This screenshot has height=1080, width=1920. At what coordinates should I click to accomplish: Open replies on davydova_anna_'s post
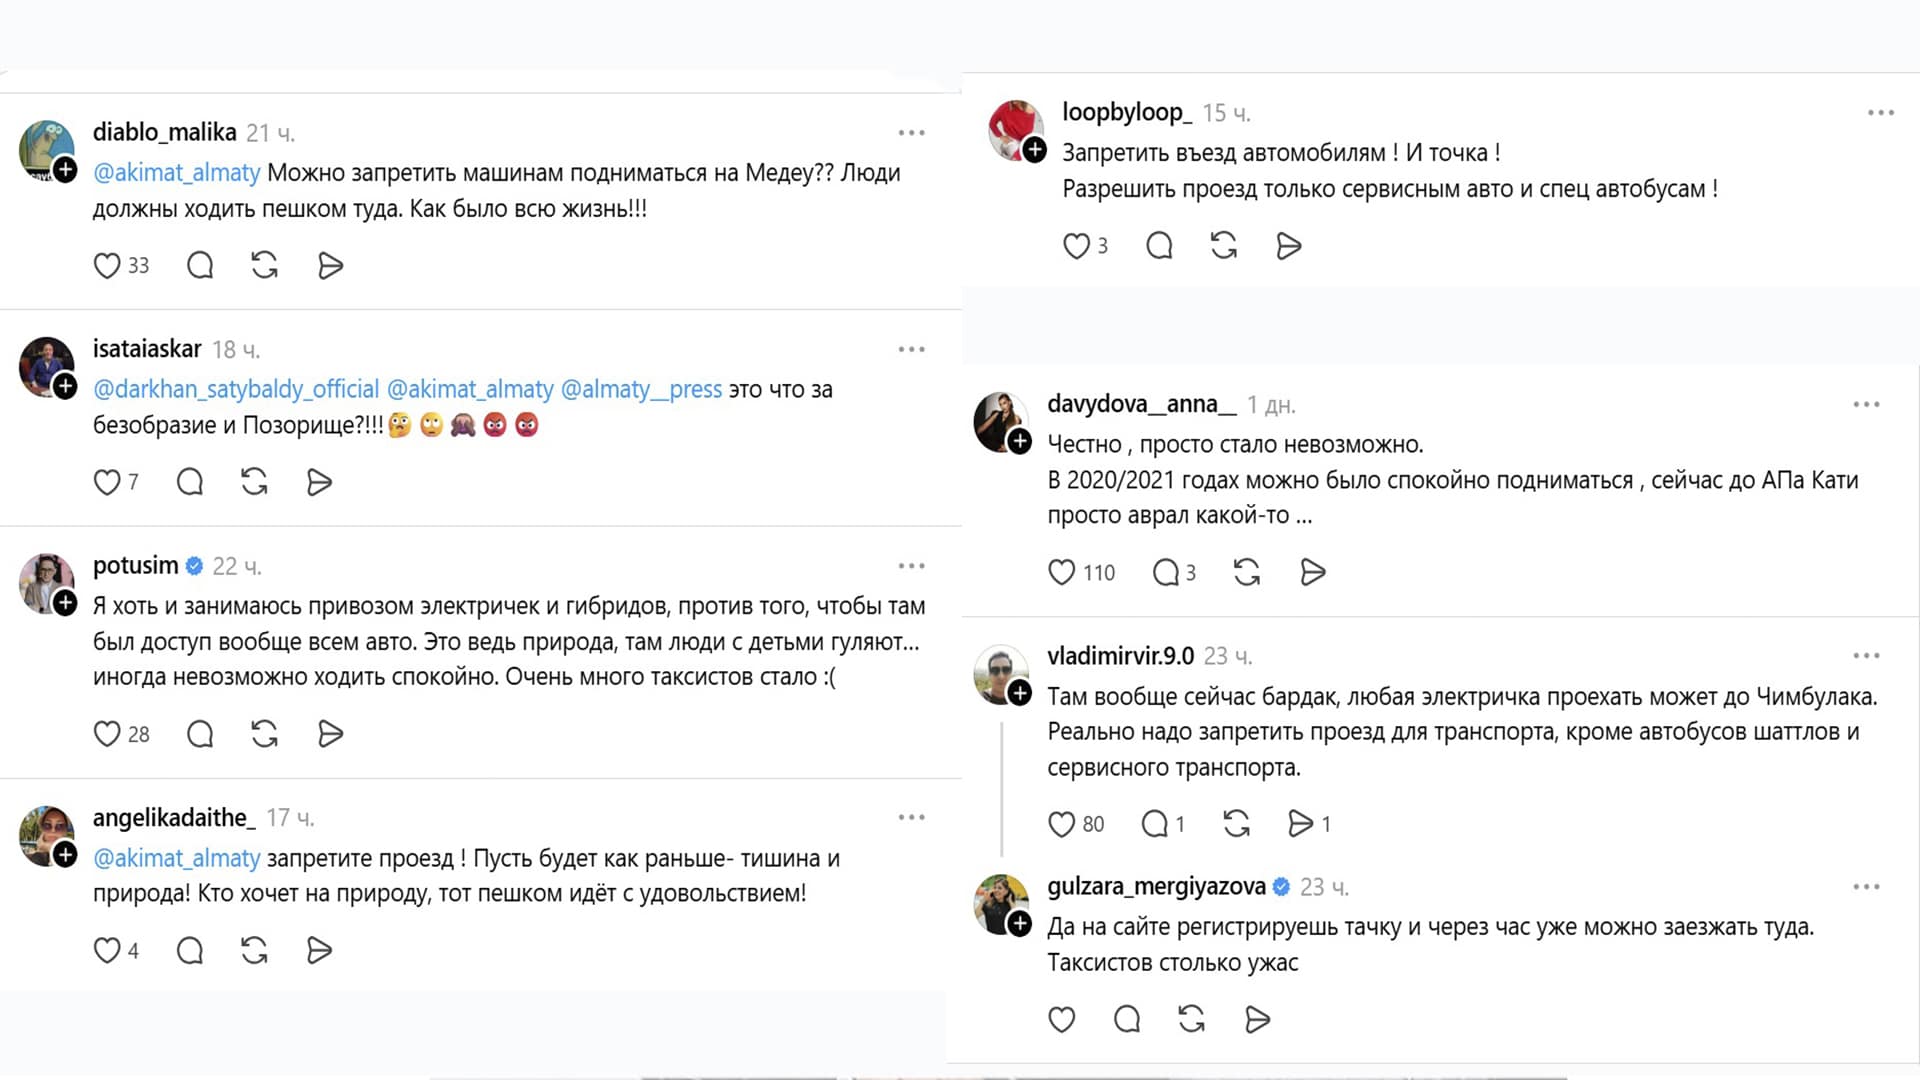[1166, 573]
